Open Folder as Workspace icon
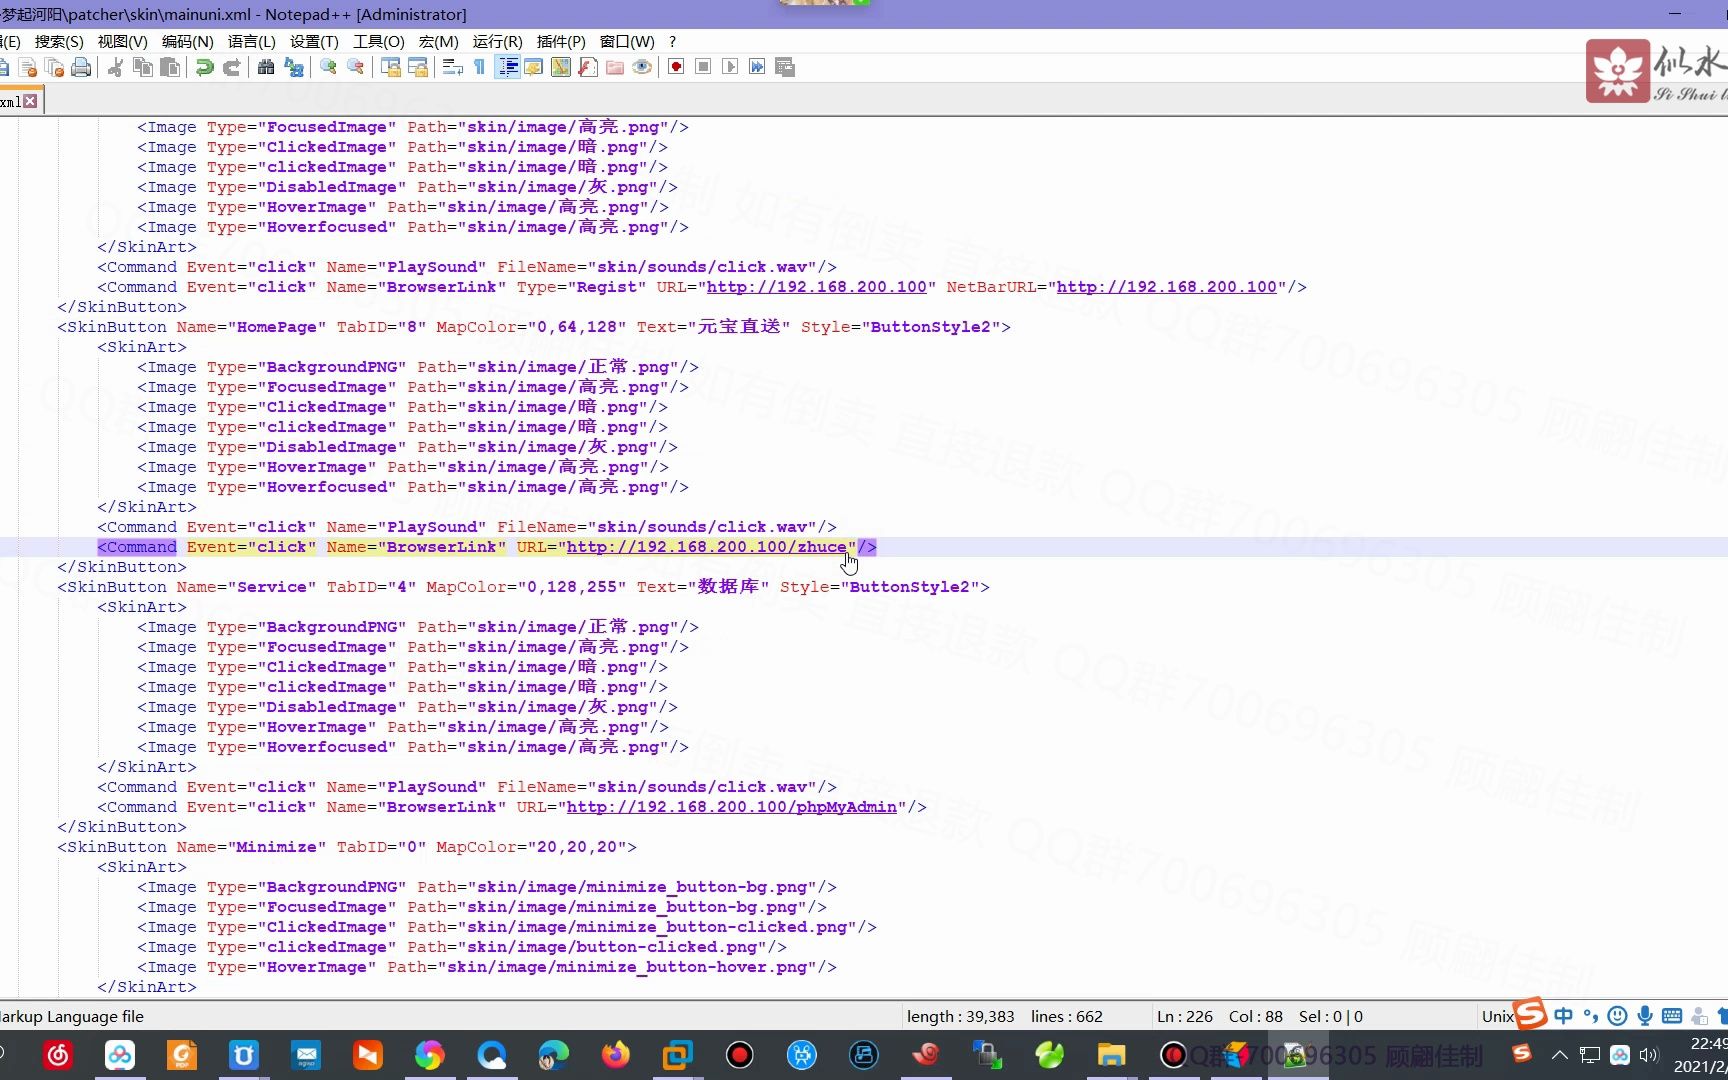This screenshot has height=1080, width=1728. [615, 67]
